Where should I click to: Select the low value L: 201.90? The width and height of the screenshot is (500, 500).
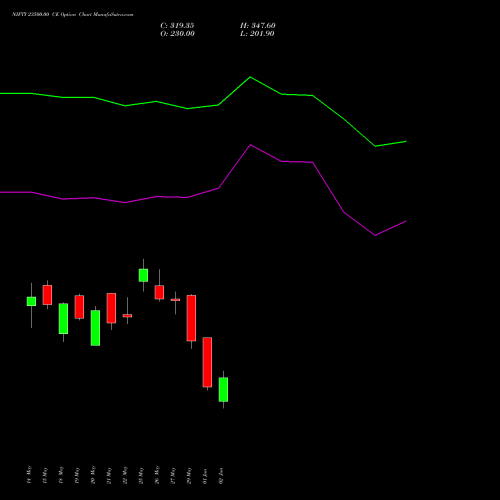[x=257, y=34]
